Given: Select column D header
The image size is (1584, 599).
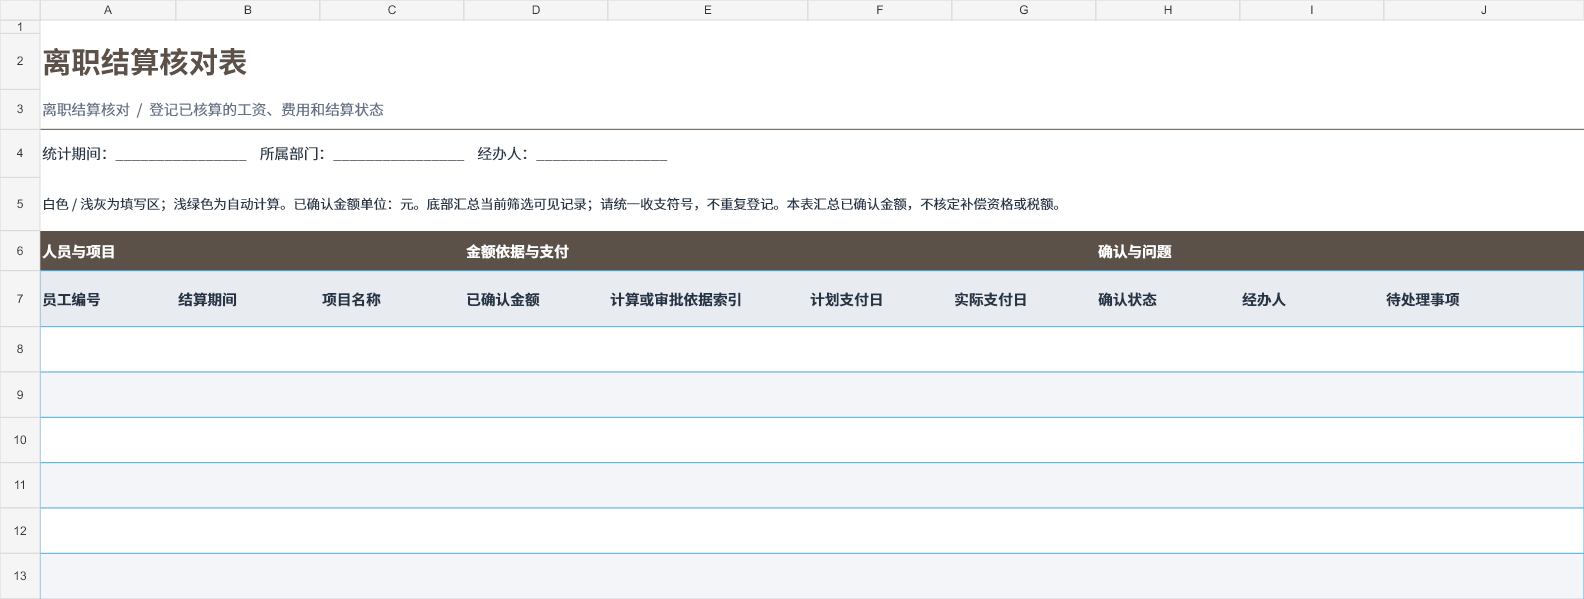Looking at the screenshot, I should 536,10.
